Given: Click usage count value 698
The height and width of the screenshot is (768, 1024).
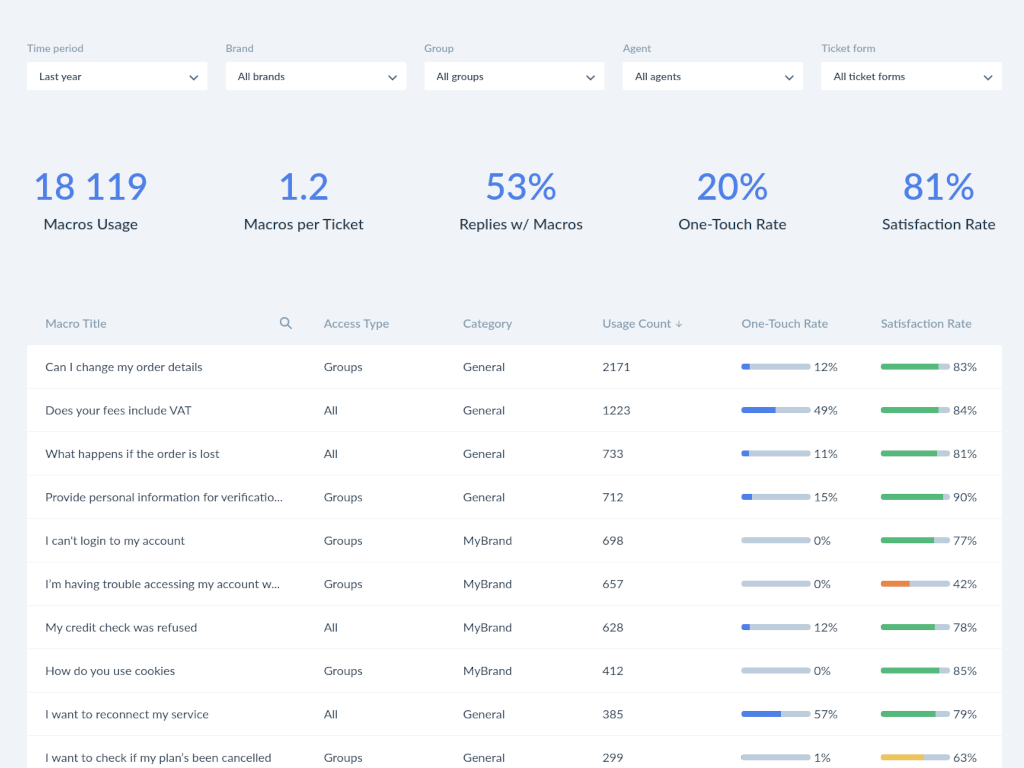Looking at the screenshot, I should coord(613,541).
